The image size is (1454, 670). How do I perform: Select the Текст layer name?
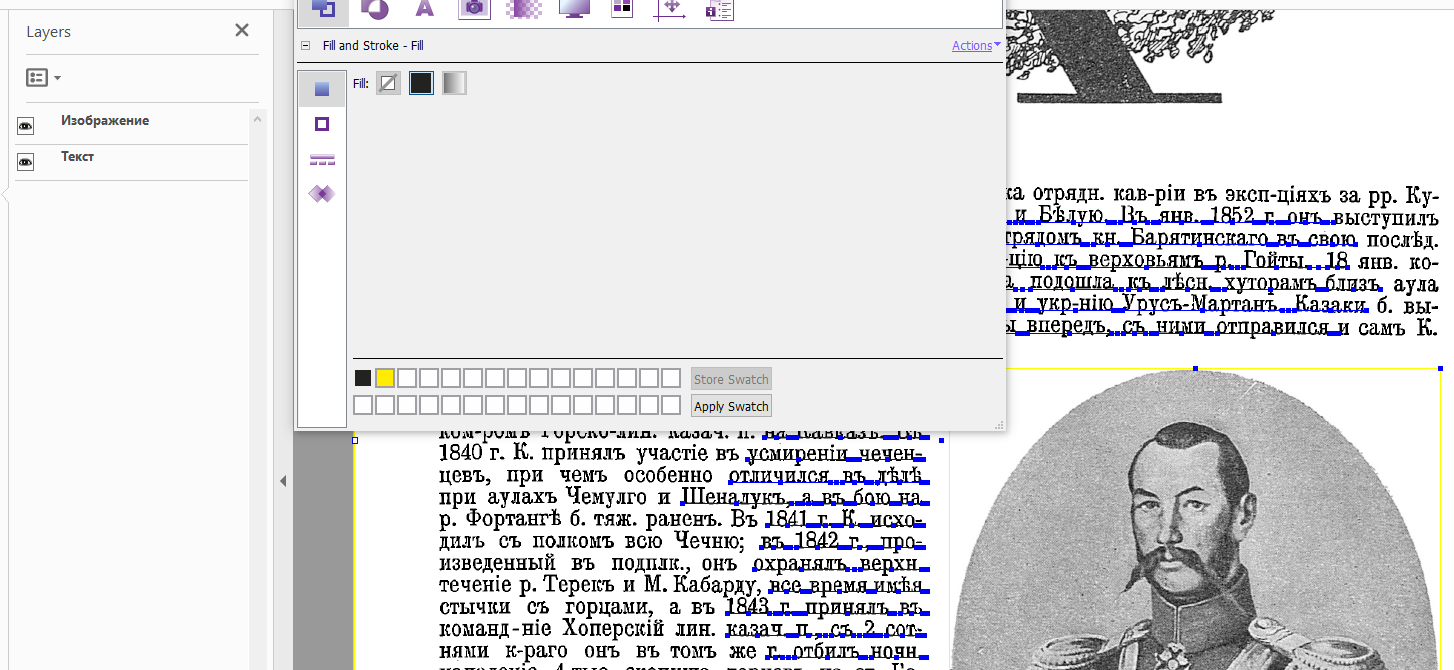pyautogui.click(x=78, y=157)
